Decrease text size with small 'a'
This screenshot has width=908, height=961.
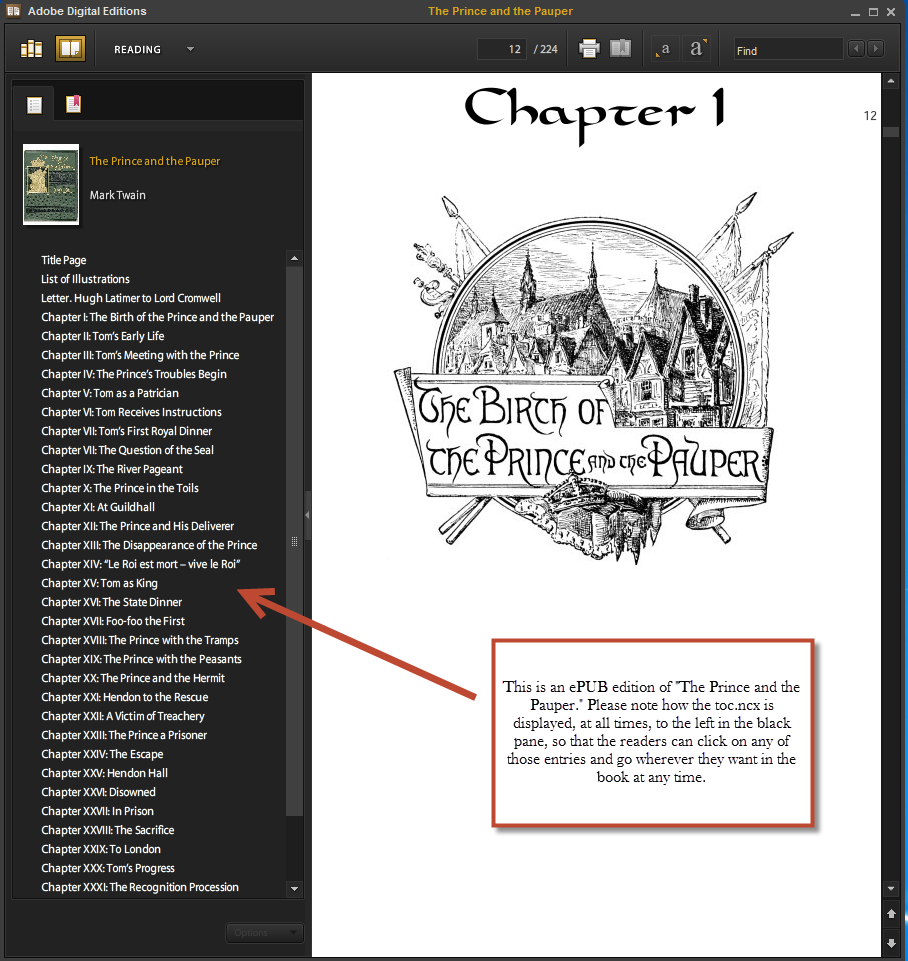pyautogui.click(x=665, y=49)
